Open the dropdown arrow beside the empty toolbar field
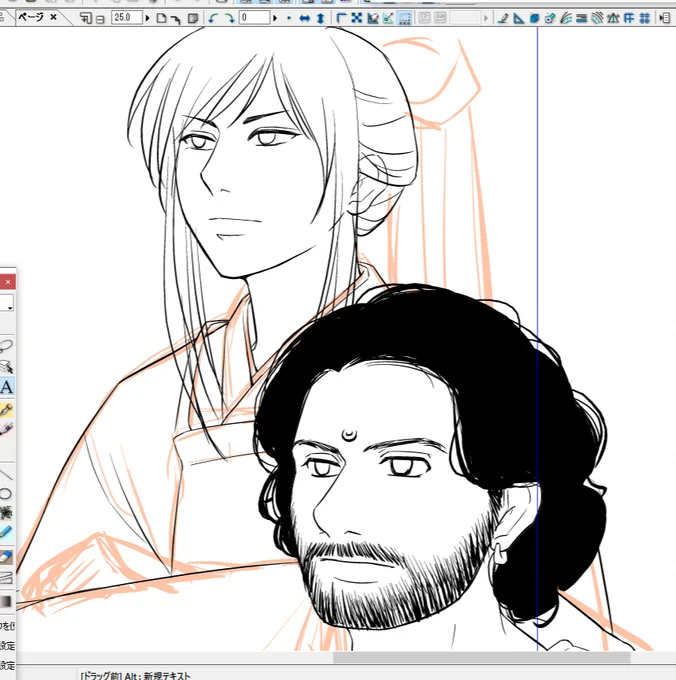The image size is (676, 680). tap(485, 19)
